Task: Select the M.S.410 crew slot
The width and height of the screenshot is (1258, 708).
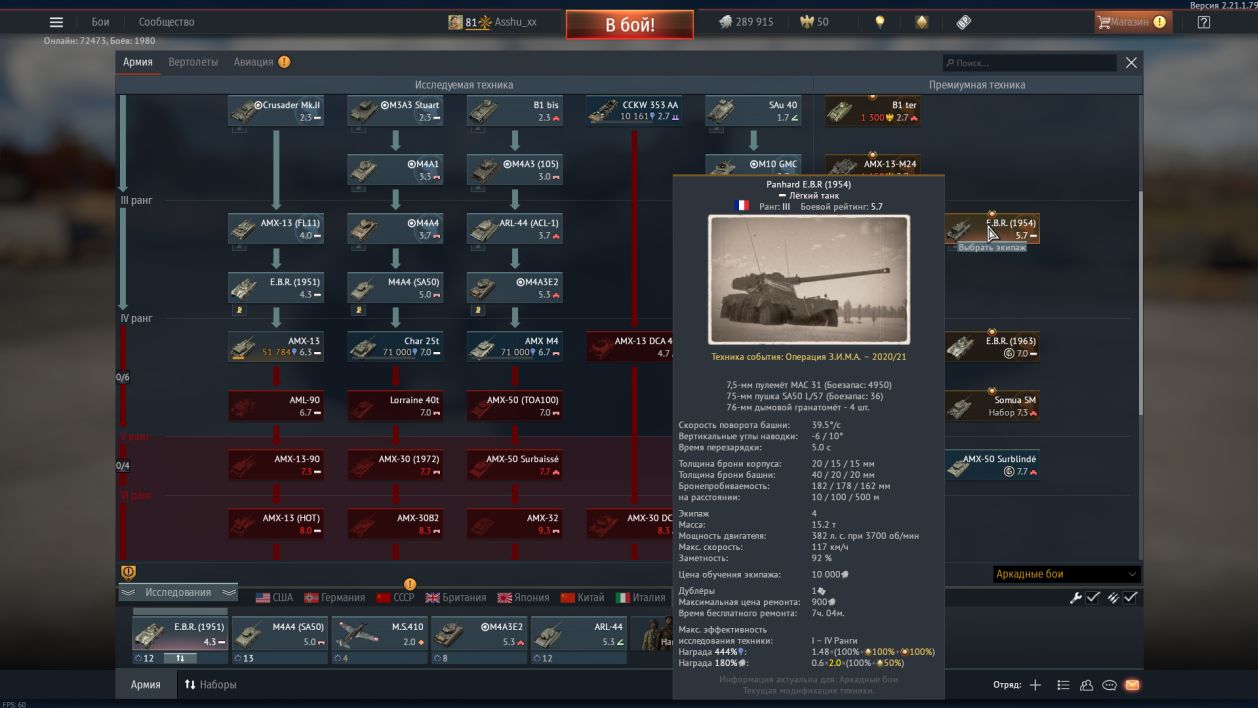Action: 379,640
